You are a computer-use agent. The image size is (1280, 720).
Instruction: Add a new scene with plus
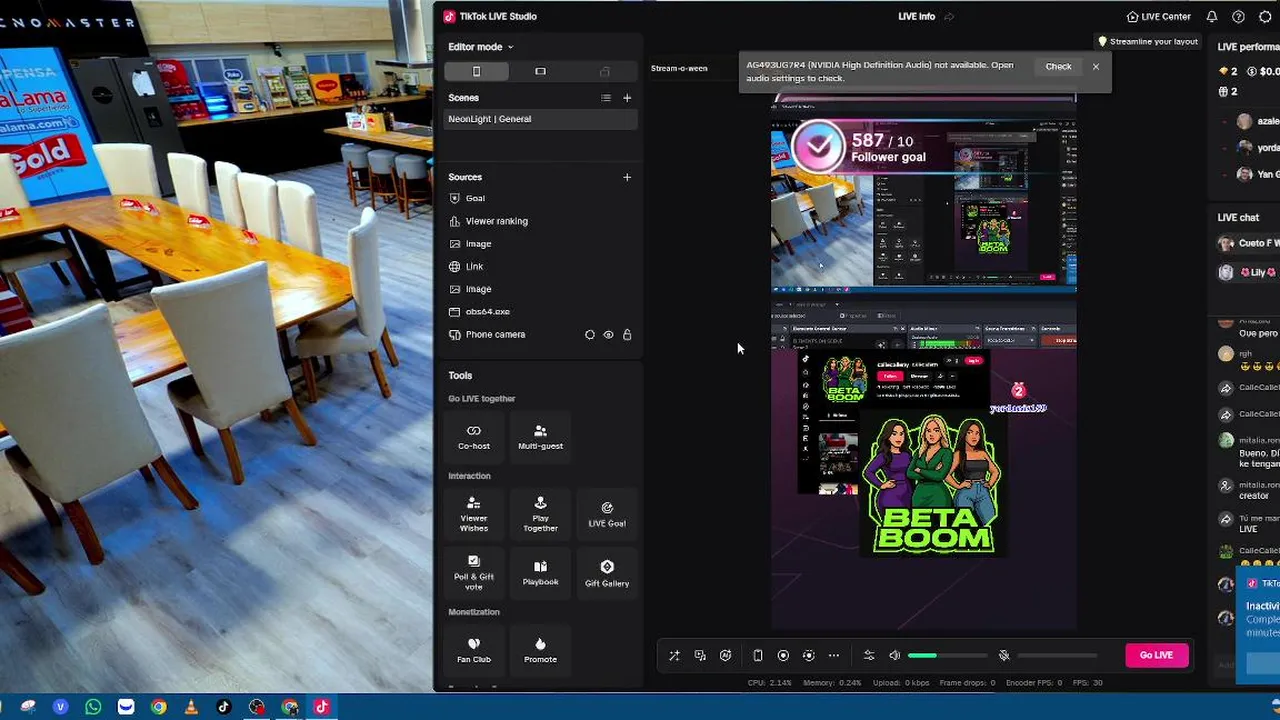click(627, 98)
